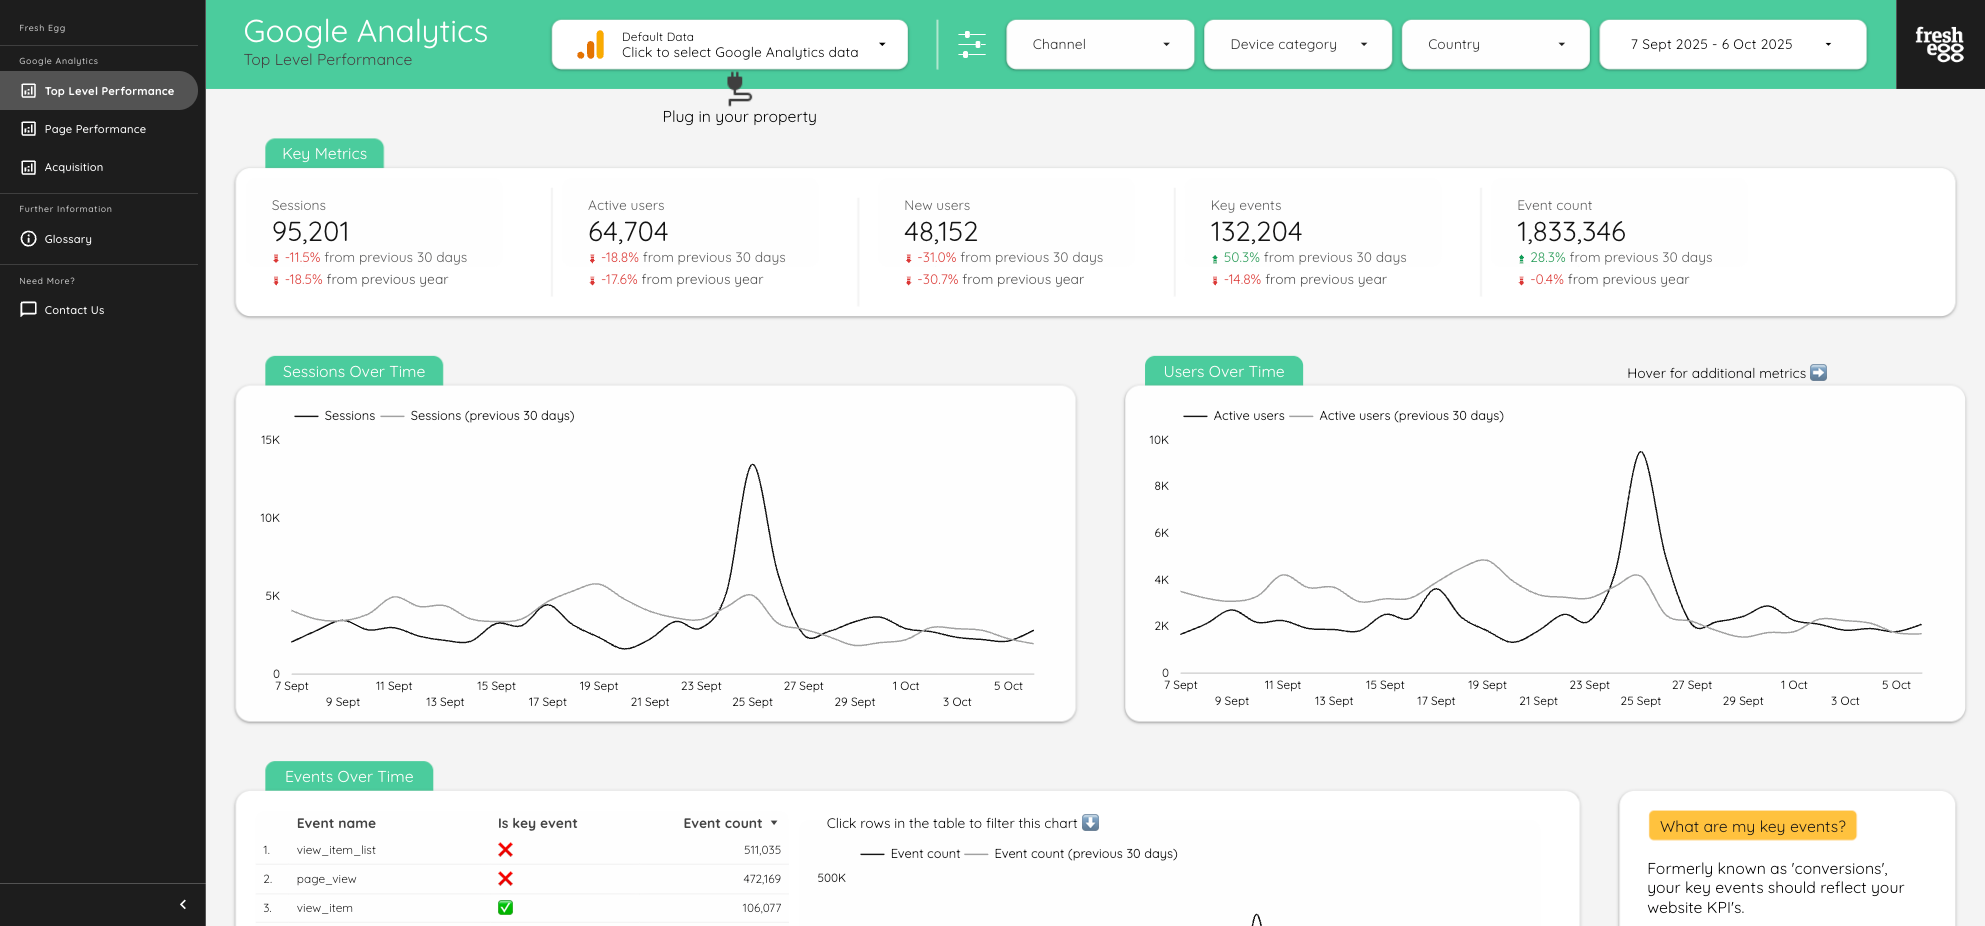1985x926 pixels.
Task: Click the plug icon below data selector
Action: click(x=738, y=89)
